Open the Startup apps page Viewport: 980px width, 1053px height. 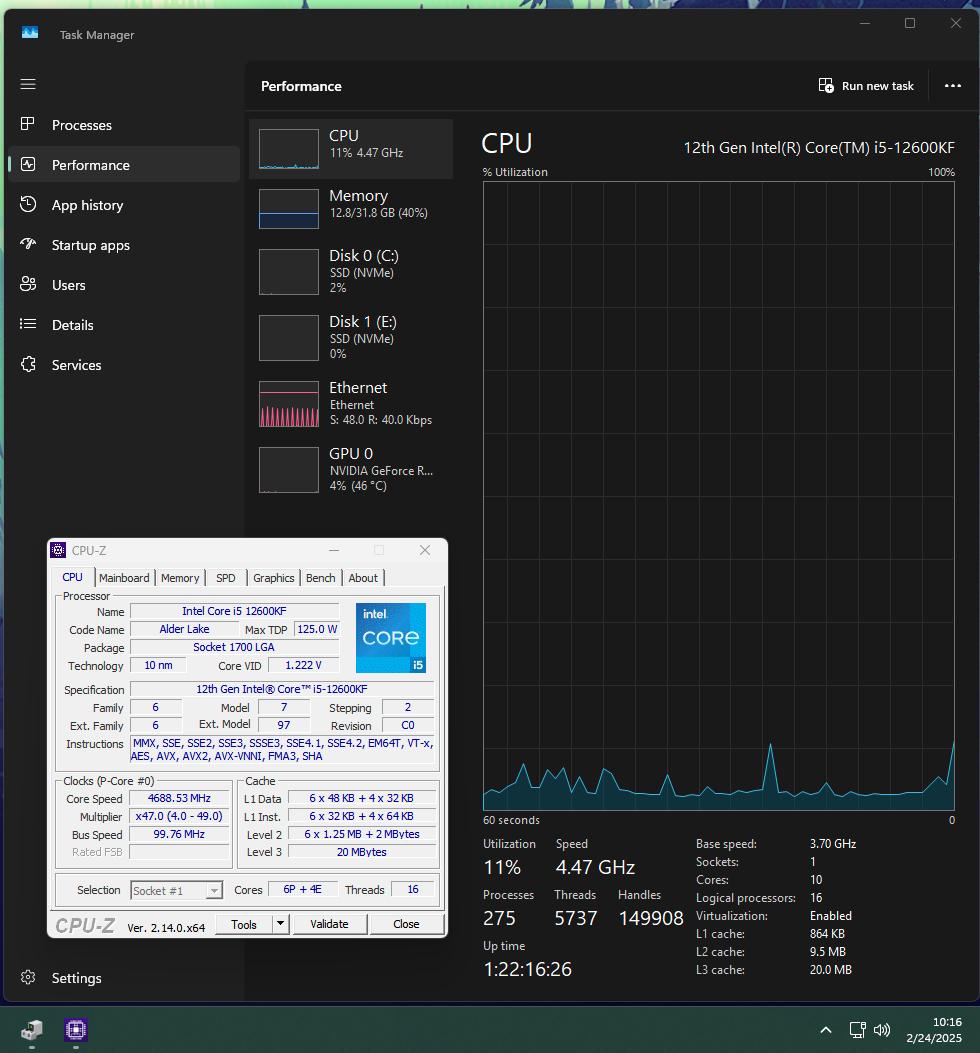pos(124,245)
